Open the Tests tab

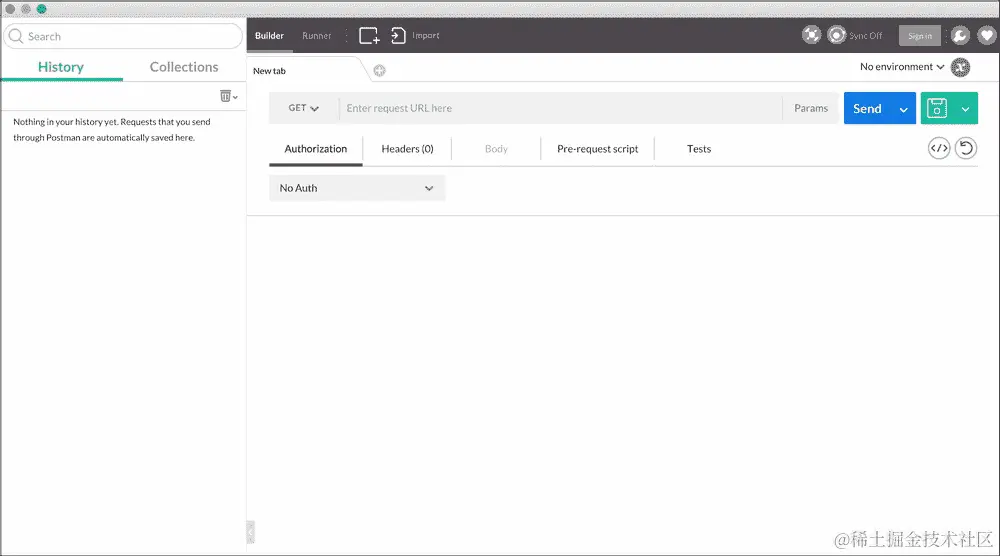(x=699, y=149)
